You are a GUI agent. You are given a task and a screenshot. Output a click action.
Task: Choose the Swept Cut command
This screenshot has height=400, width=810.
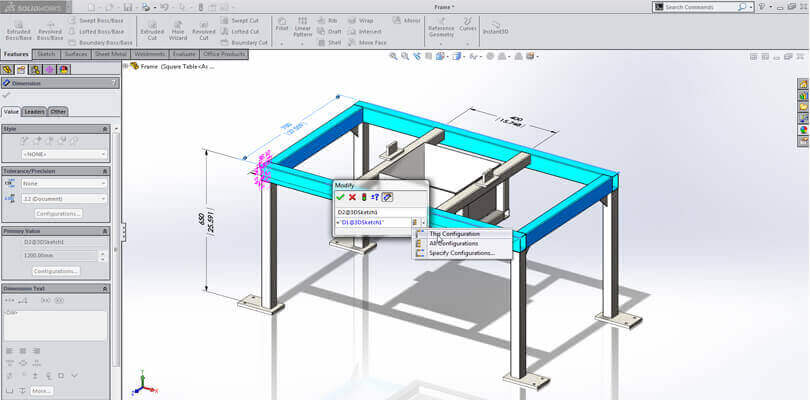click(x=240, y=21)
